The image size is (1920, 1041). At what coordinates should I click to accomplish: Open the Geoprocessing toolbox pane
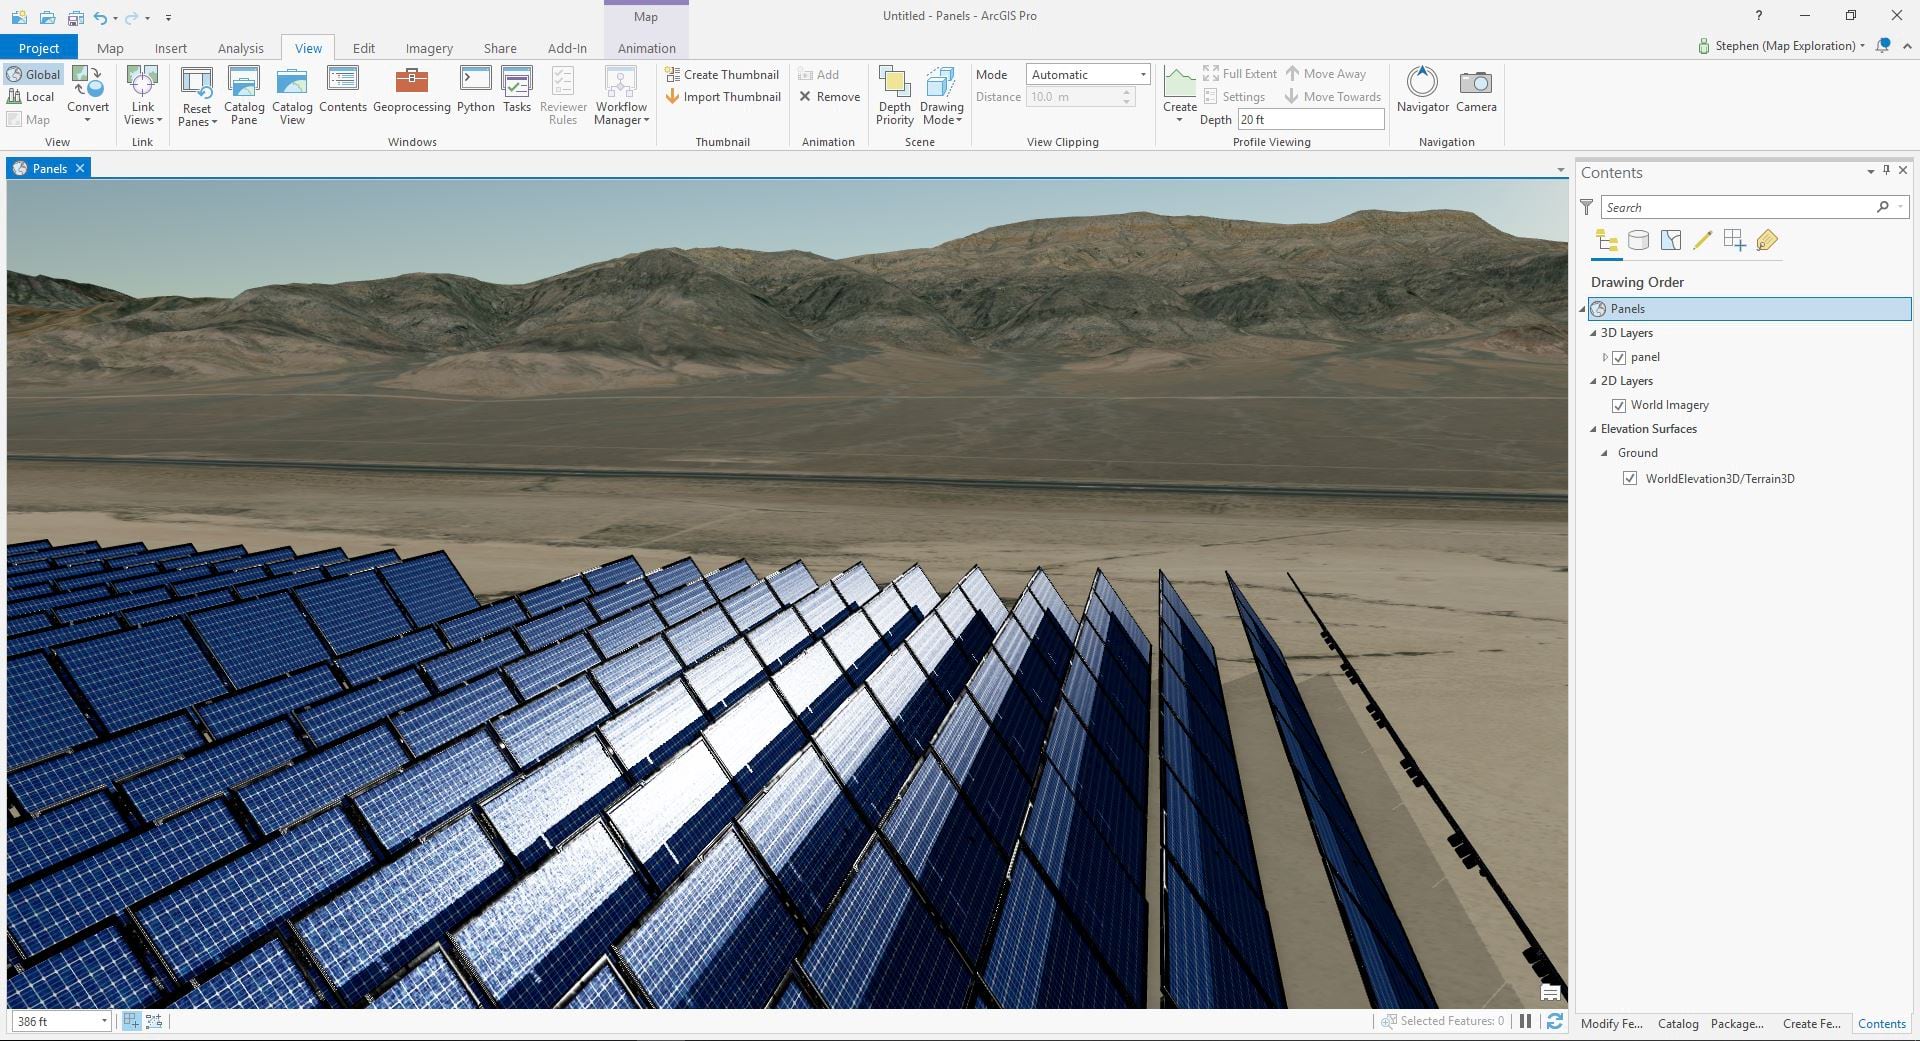pyautogui.click(x=412, y=90)
